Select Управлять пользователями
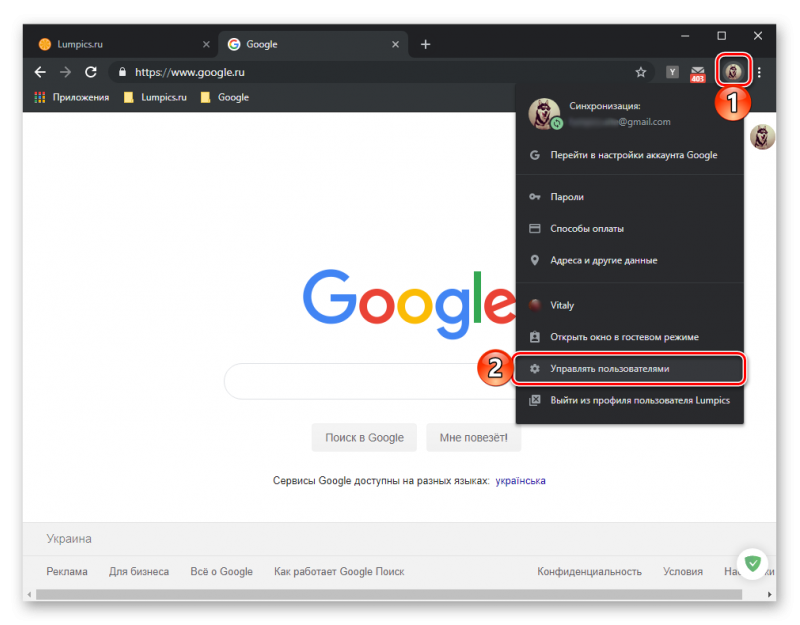This screenshot has height=625, width=800. tap(630, 368)
